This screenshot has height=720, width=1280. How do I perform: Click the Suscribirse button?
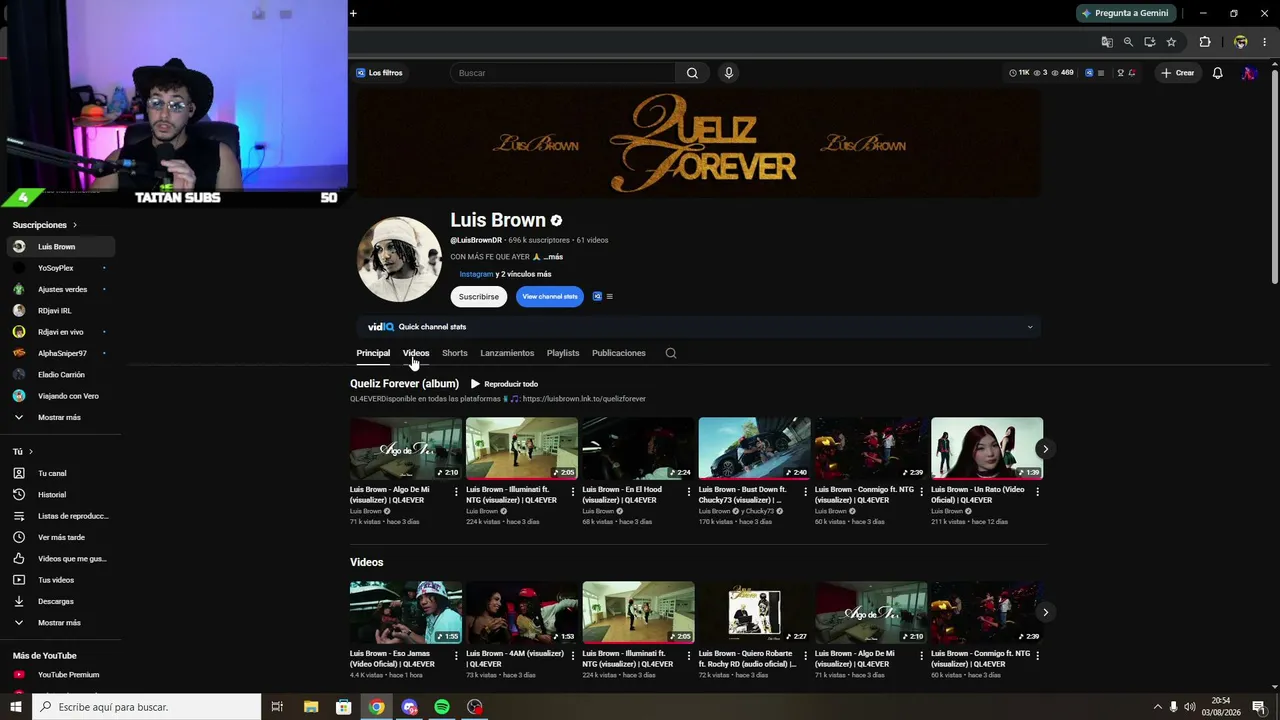click(x=479, y=296)
